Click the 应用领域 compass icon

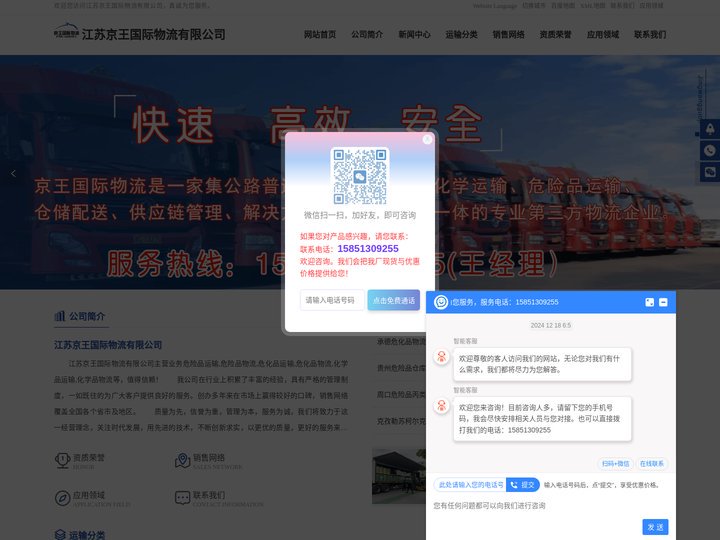[x=62, y=498]
